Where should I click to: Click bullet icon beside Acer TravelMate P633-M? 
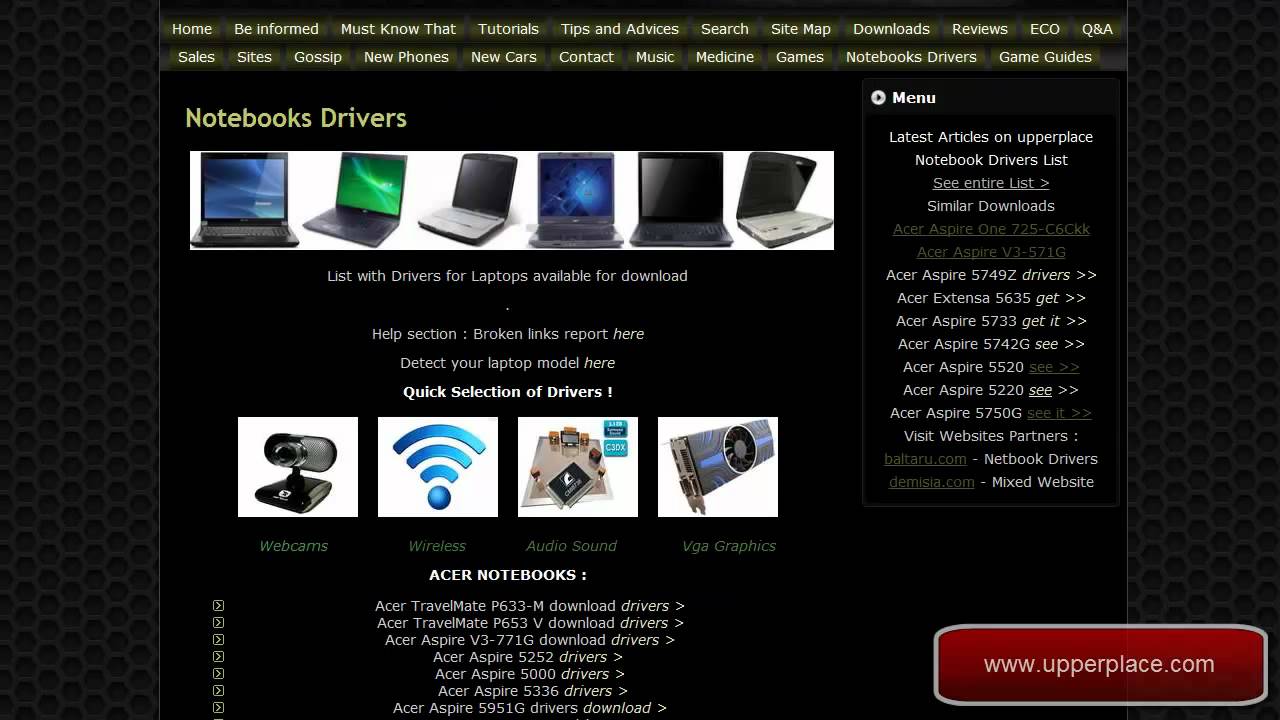pyautogui.click(x=218, y=605)
